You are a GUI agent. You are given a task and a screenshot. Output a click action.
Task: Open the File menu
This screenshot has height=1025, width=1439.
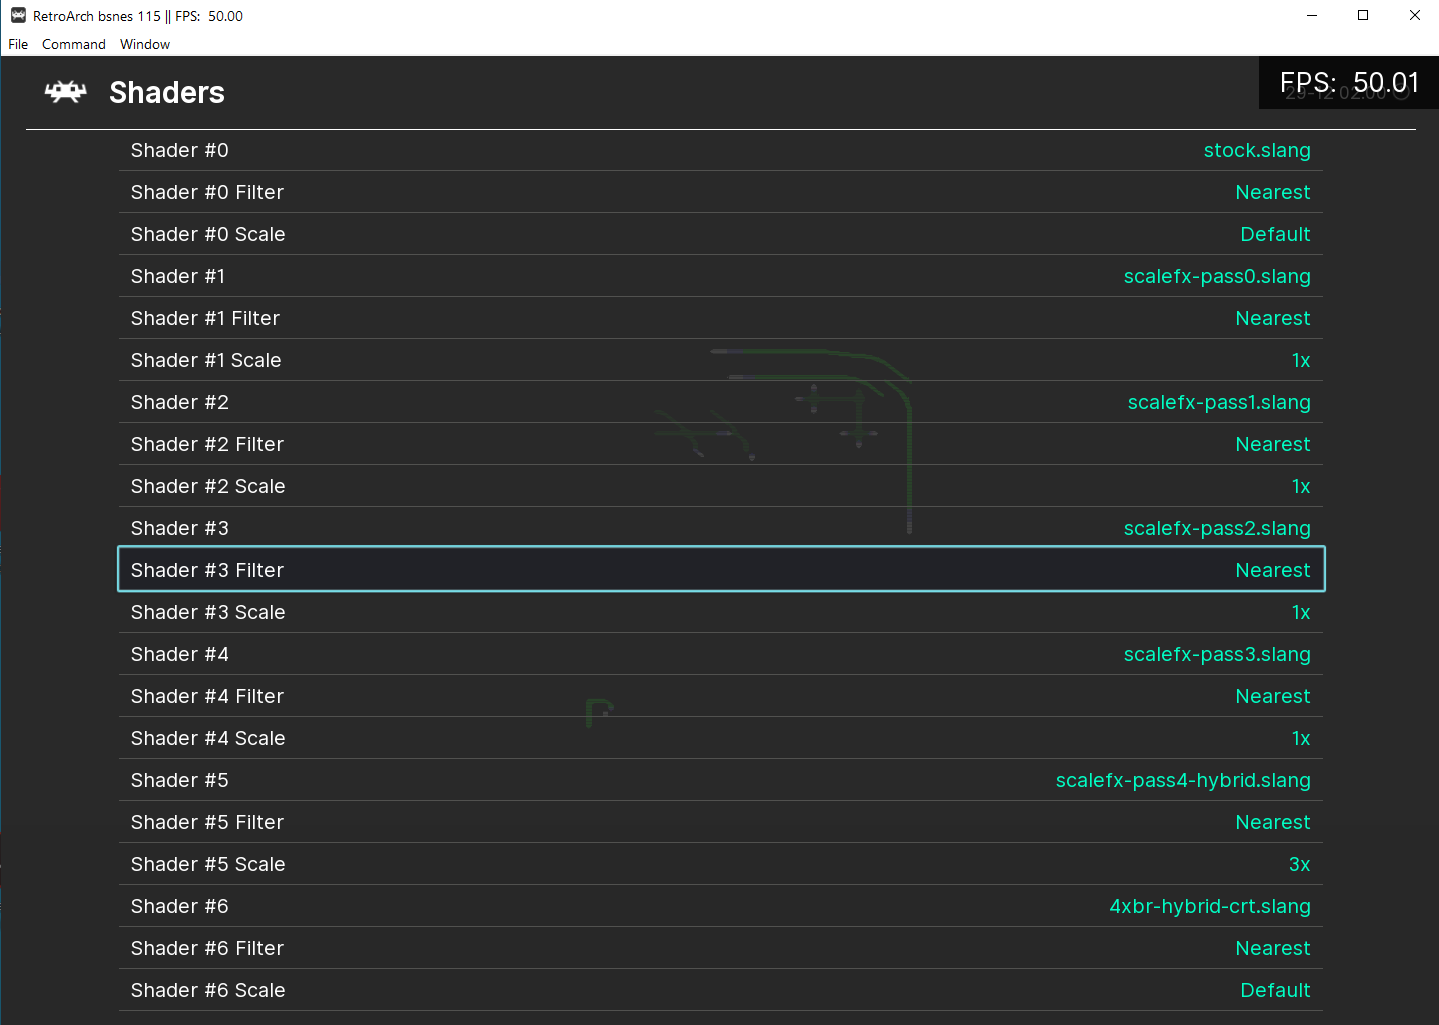18,44
